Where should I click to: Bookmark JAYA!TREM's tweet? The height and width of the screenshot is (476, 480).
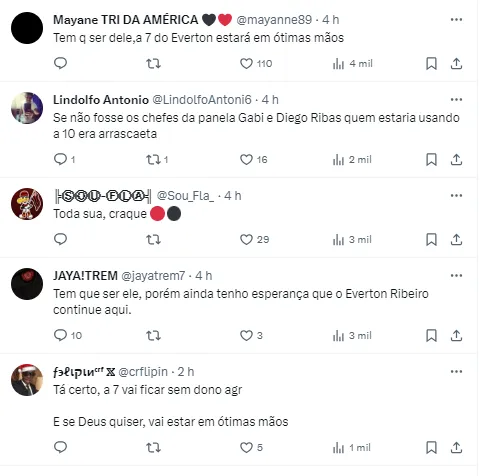pyautogui.click(x=431, y=335)
